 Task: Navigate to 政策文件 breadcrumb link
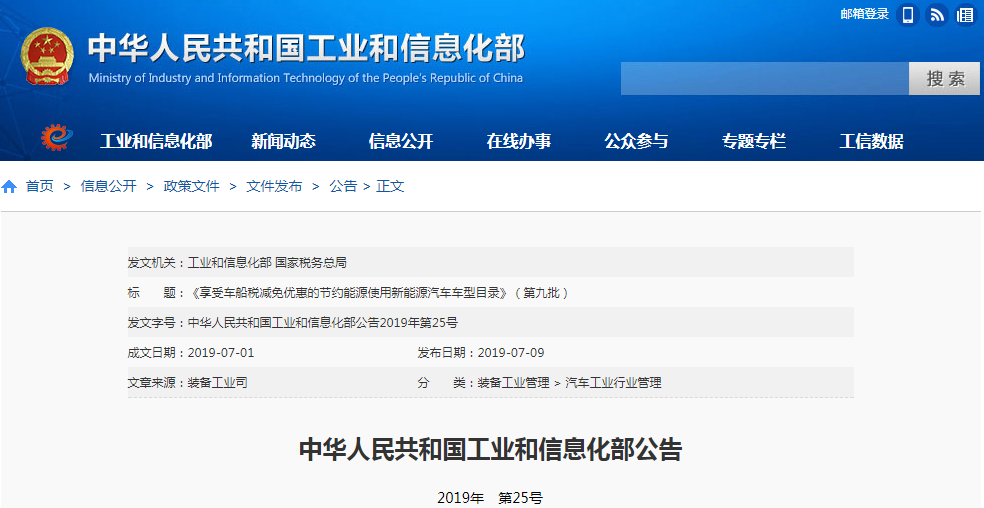(191, 187)
